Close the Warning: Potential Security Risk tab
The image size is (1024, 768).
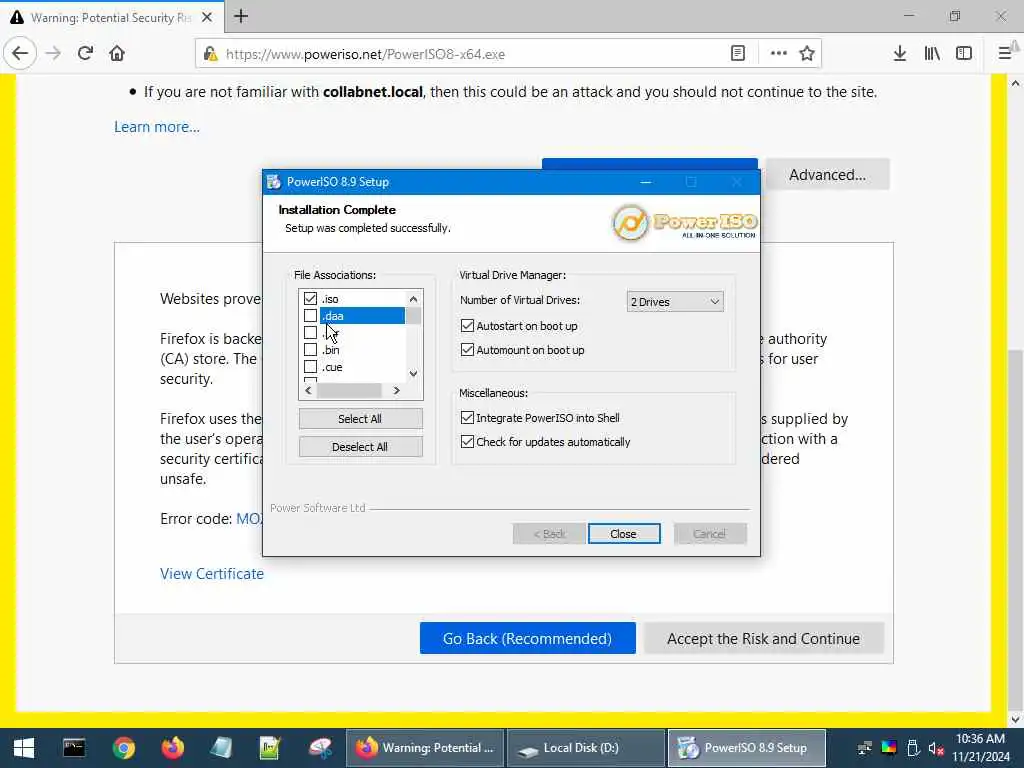coord(207,18)
